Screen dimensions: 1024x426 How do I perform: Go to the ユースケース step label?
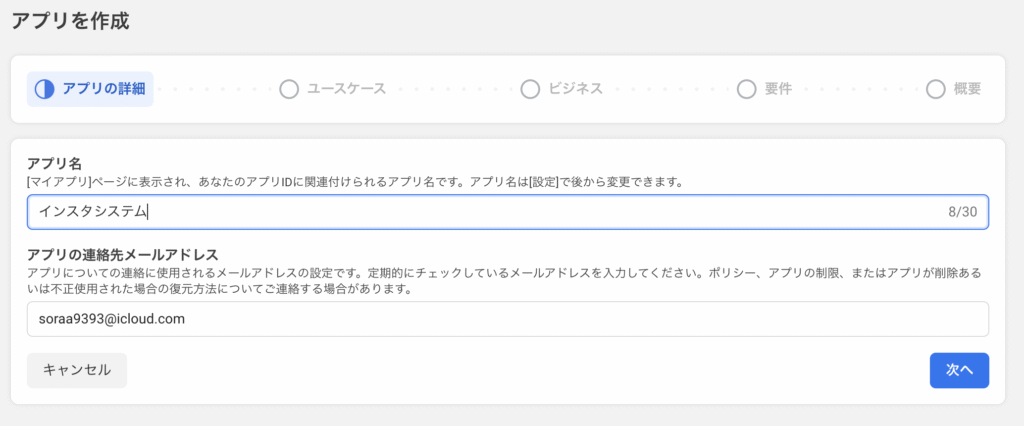click(x=347, y=89)
